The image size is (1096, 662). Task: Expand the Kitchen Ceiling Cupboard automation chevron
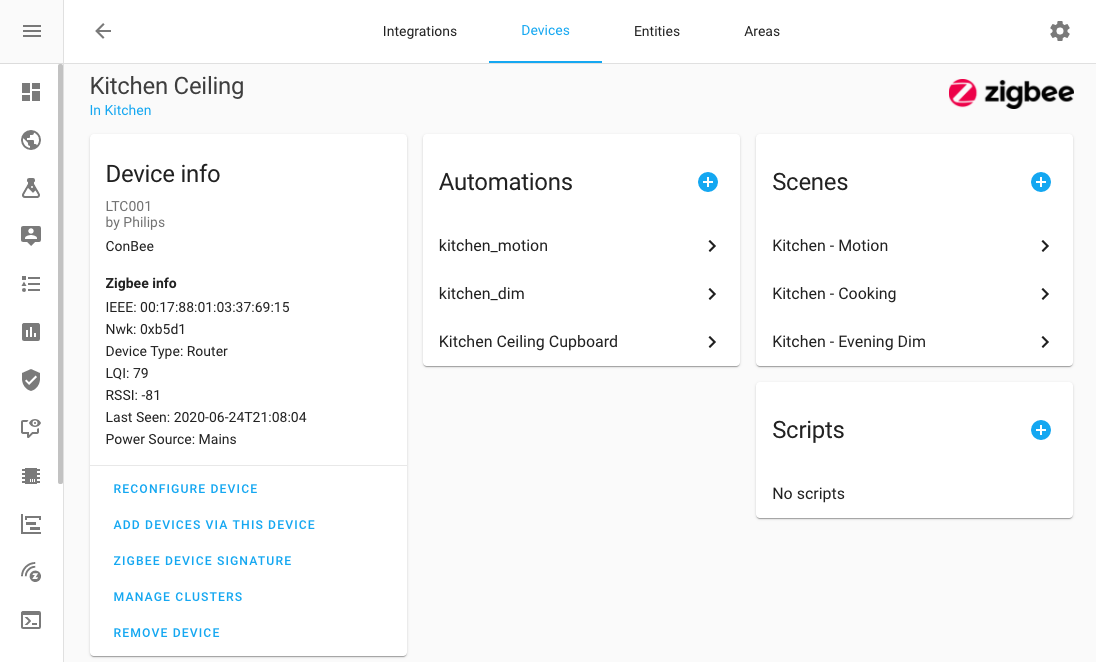coord(712,342)
